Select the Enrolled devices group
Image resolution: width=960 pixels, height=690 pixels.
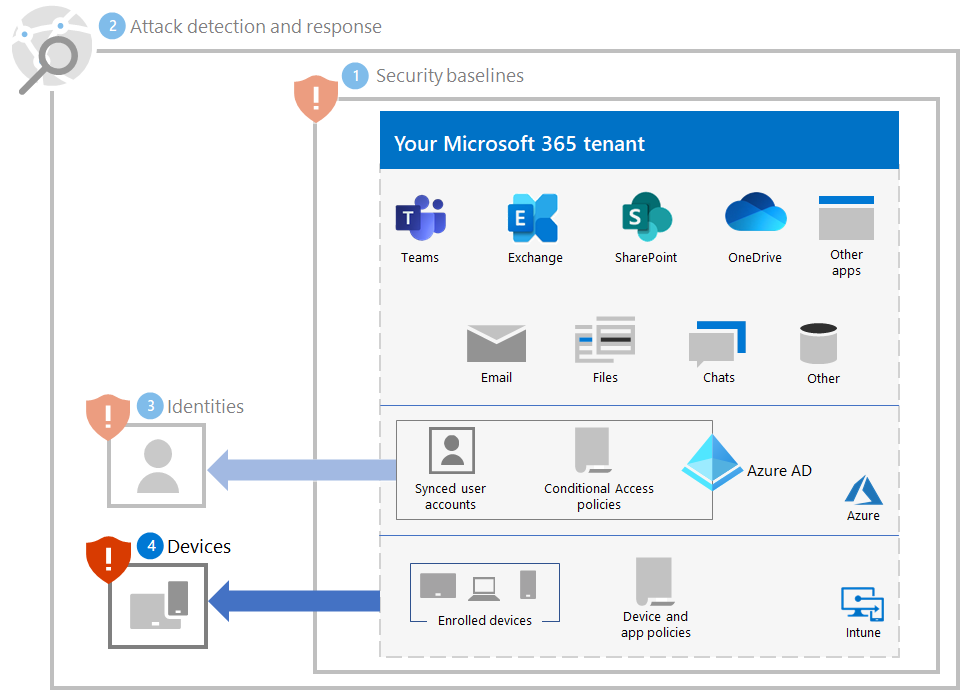coord(484,592)
